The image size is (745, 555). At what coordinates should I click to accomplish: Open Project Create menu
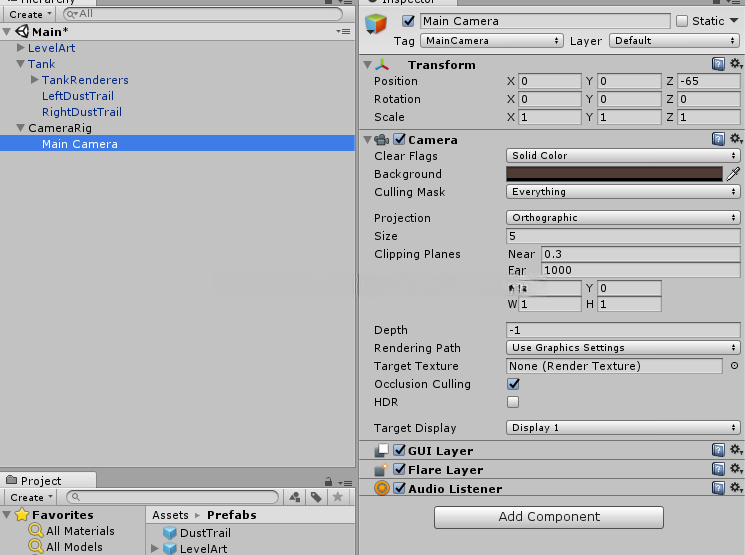[x=30, y=498]
